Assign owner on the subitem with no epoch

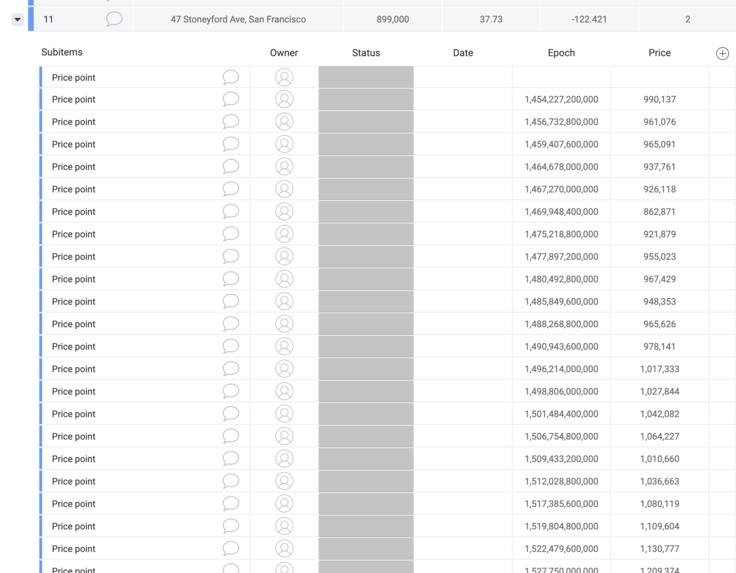pyautogui.click(x=284, y=77)
